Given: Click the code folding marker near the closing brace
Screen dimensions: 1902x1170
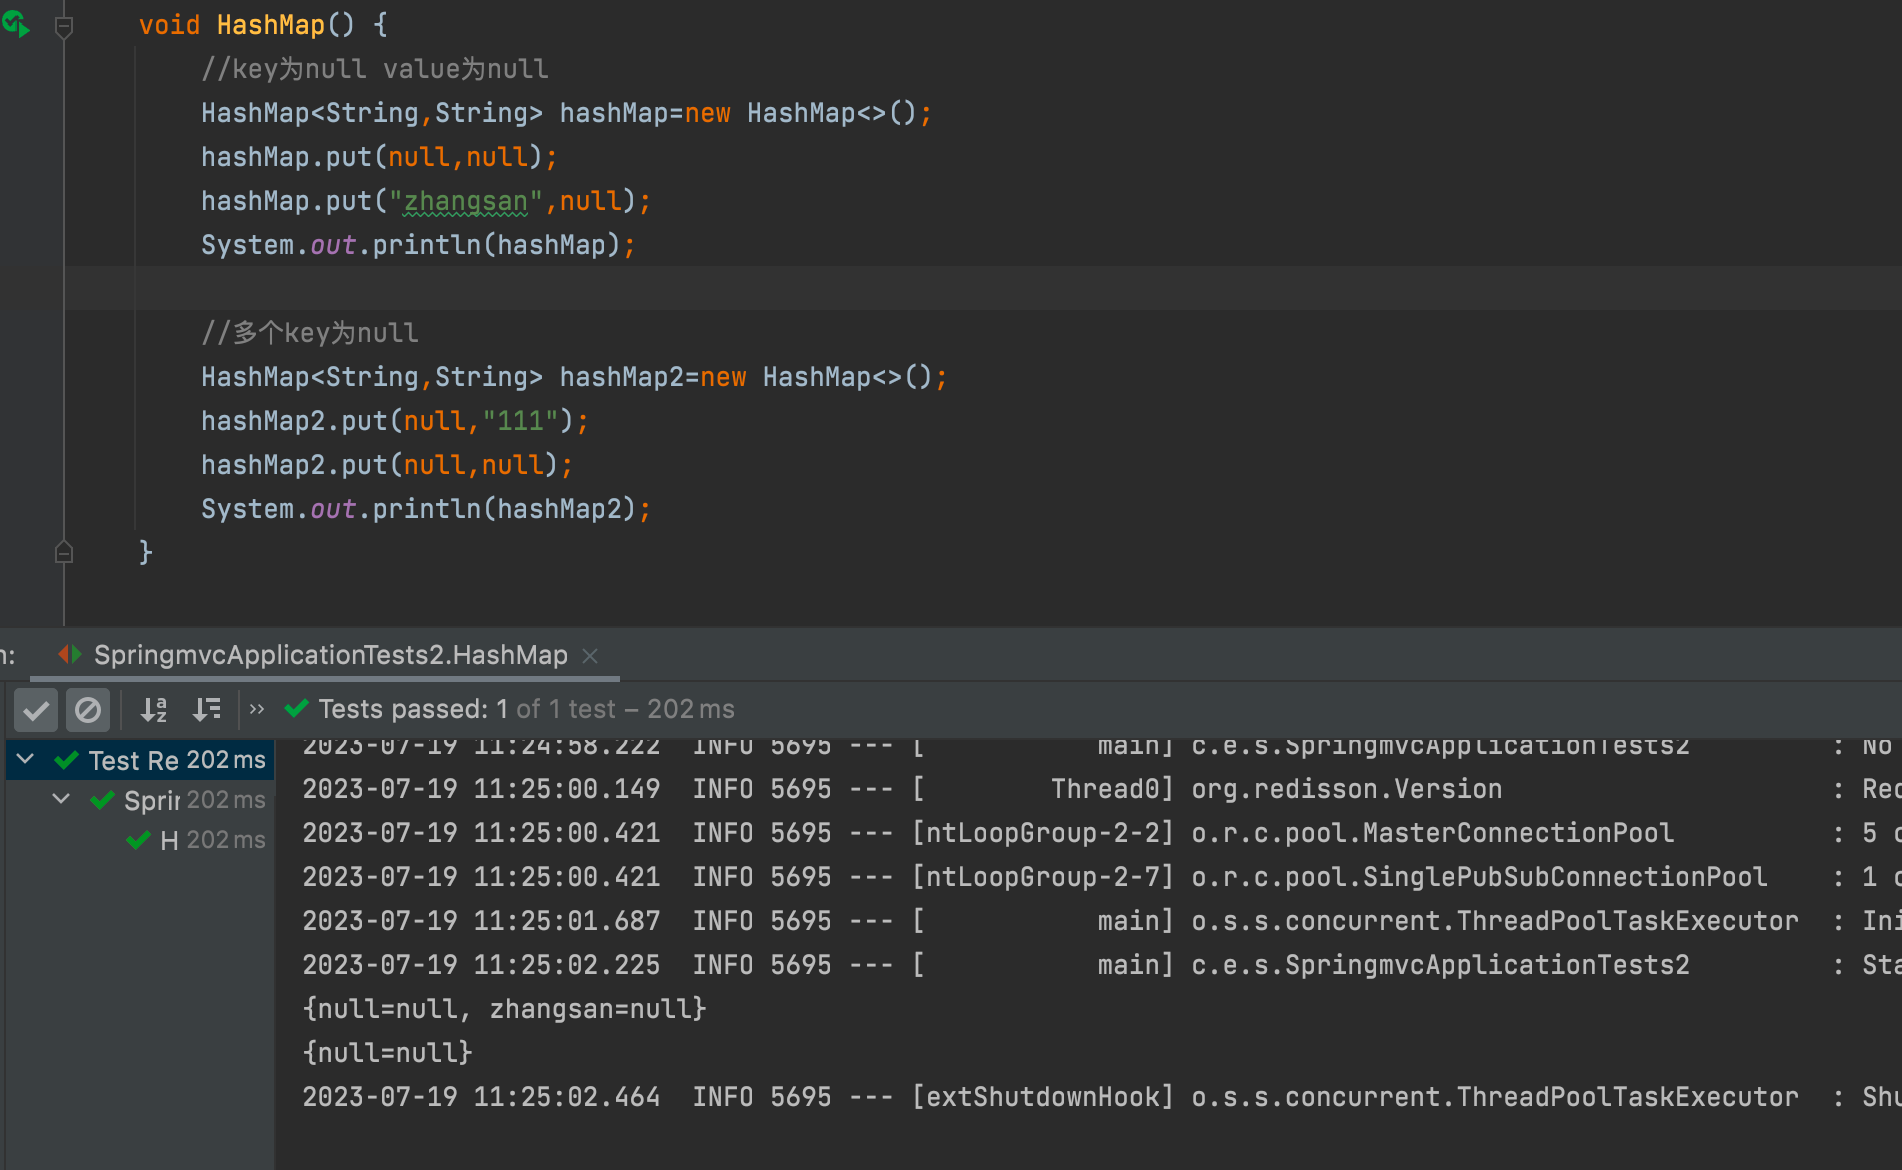Looking at the screenshot, I should pos(63,551).
